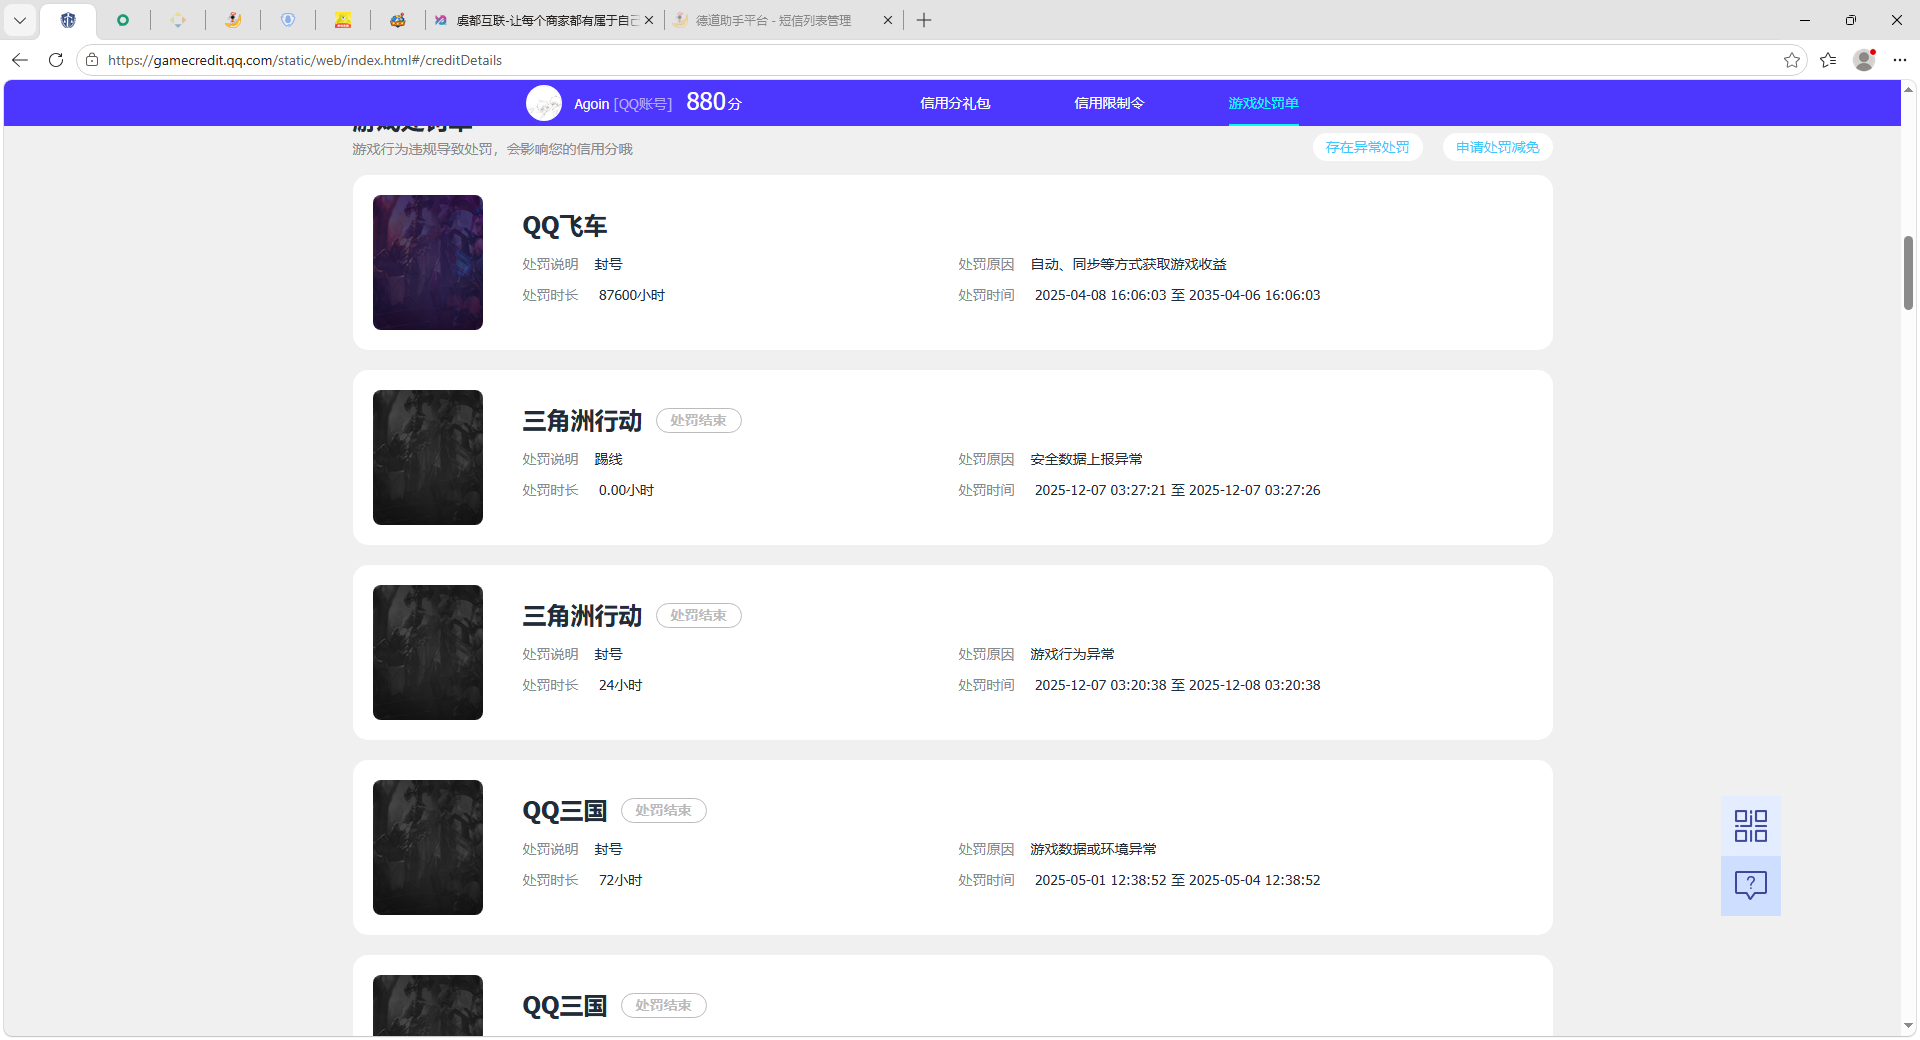Open the help question floating icon
Viewport: 1920px width, 1040px height.
(x=1750, y=886)
